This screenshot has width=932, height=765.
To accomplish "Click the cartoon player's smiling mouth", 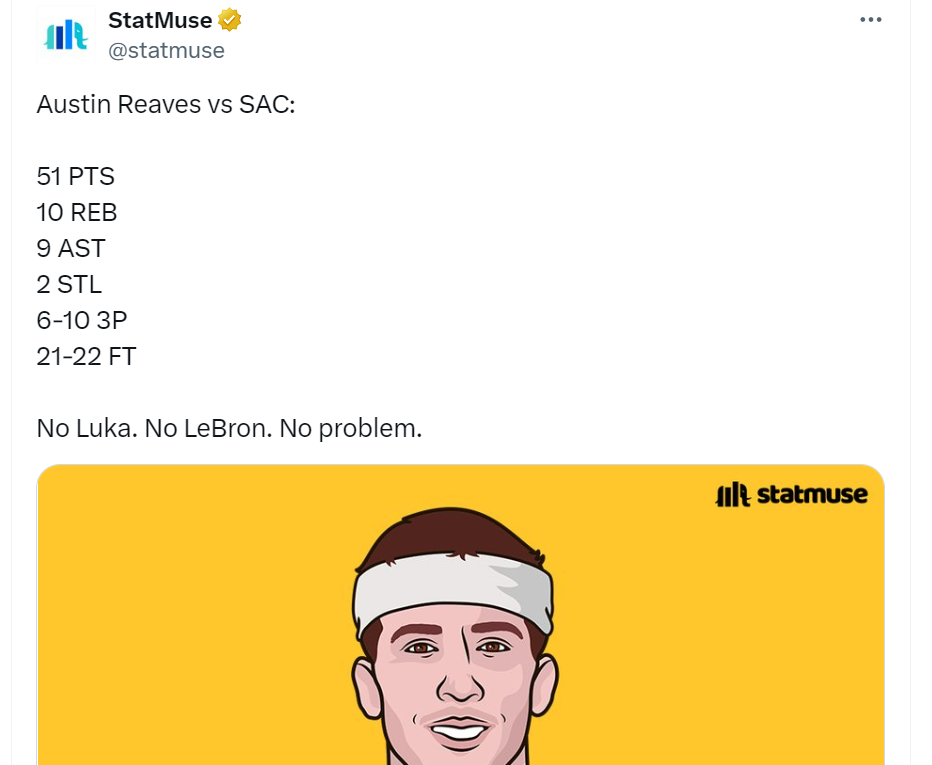I will click(460, 730).
